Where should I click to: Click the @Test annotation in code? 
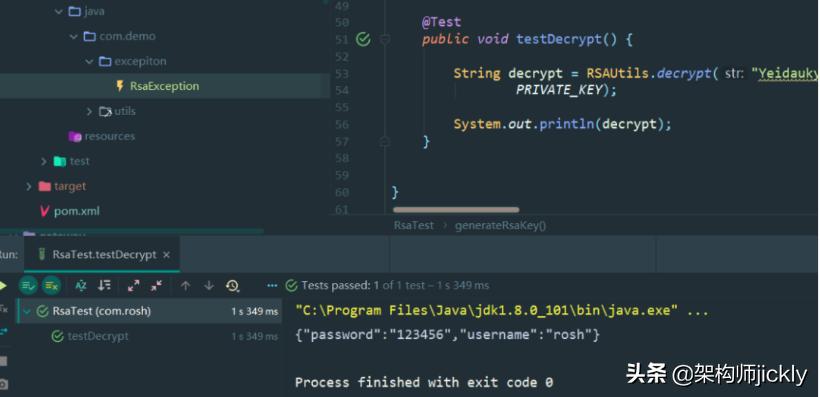coord(441,22)
